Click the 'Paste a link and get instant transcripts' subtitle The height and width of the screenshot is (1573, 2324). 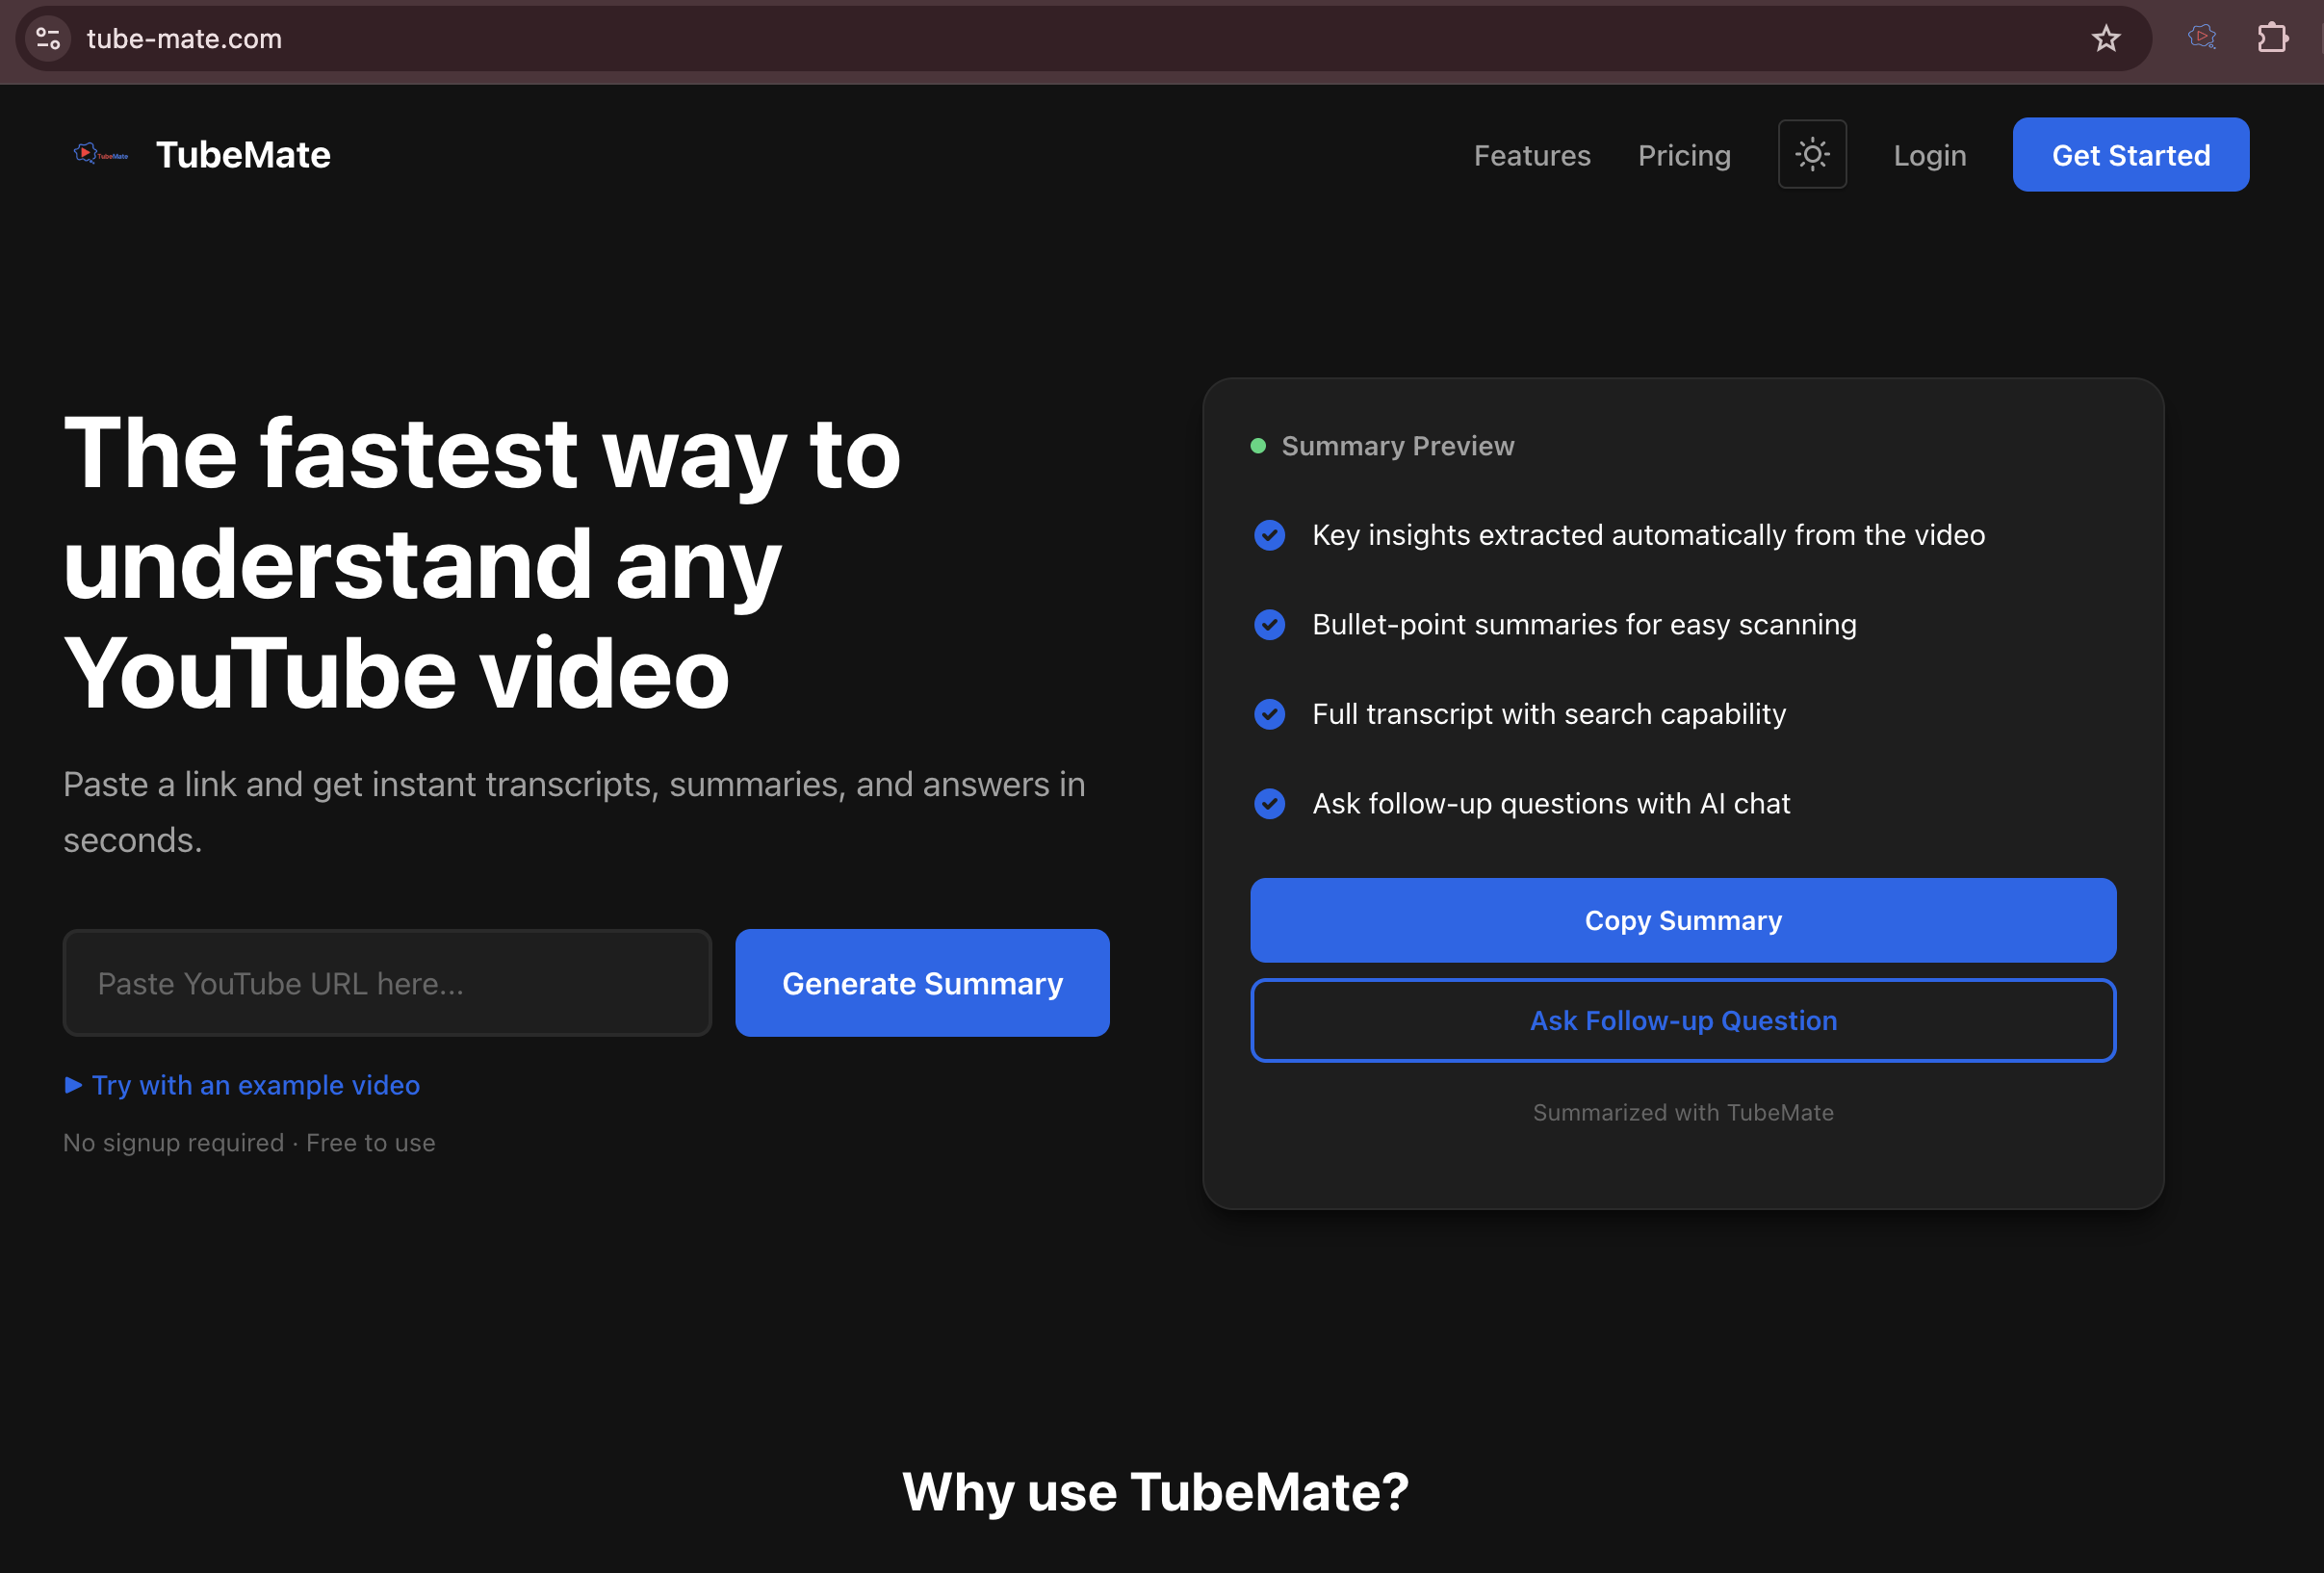[x=574, y=812]
